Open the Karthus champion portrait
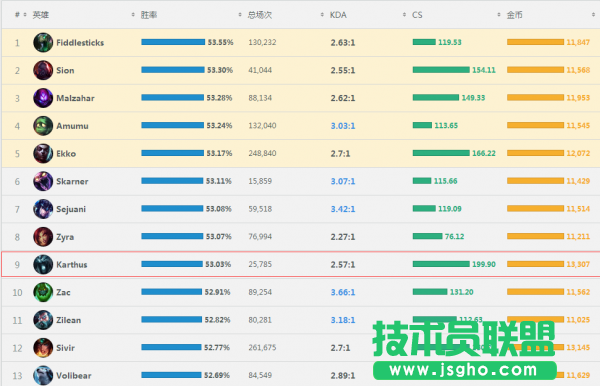Screen dimensions: 600x386 43,264
